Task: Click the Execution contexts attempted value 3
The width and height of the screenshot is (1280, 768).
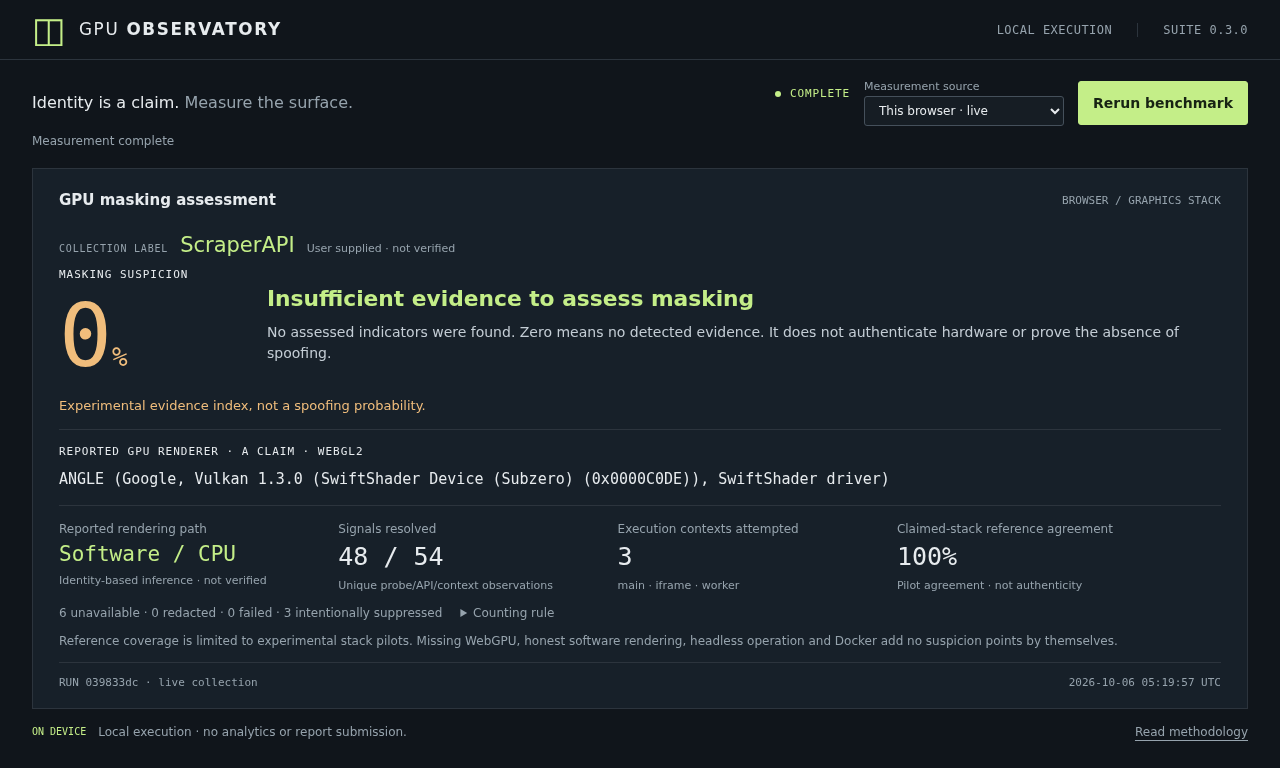Action: (x=625, y=557)
